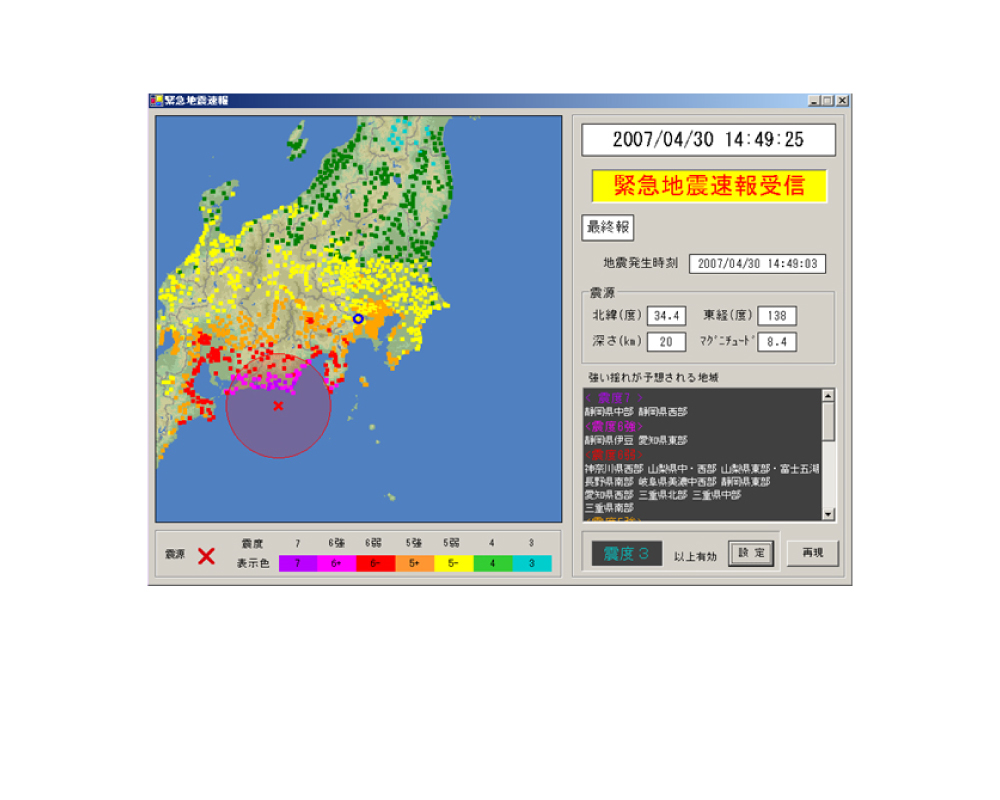Click the 北緯 latitude field showing 34.4

(666, 316)
